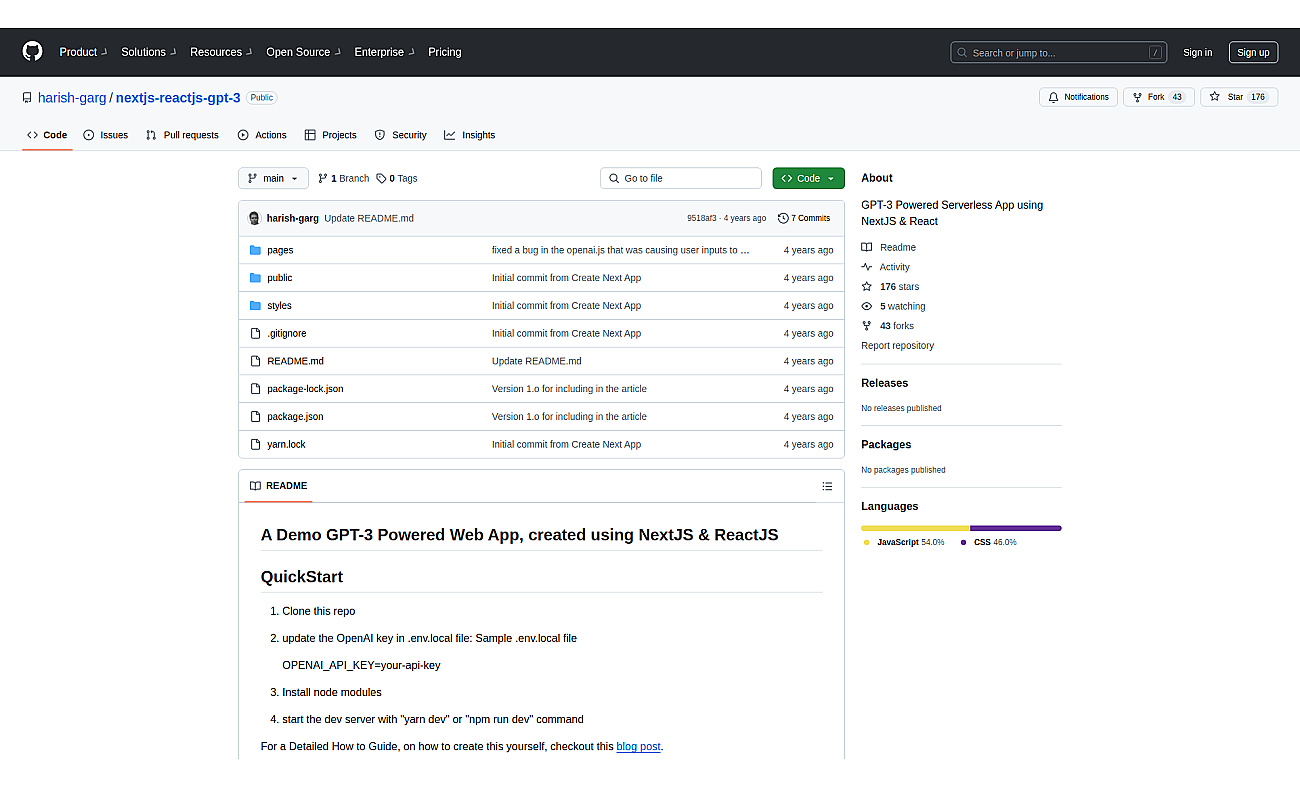The width and height of the screenshot is (1300, 788).
Task: Select the Code tab
Action: point(47,135)
